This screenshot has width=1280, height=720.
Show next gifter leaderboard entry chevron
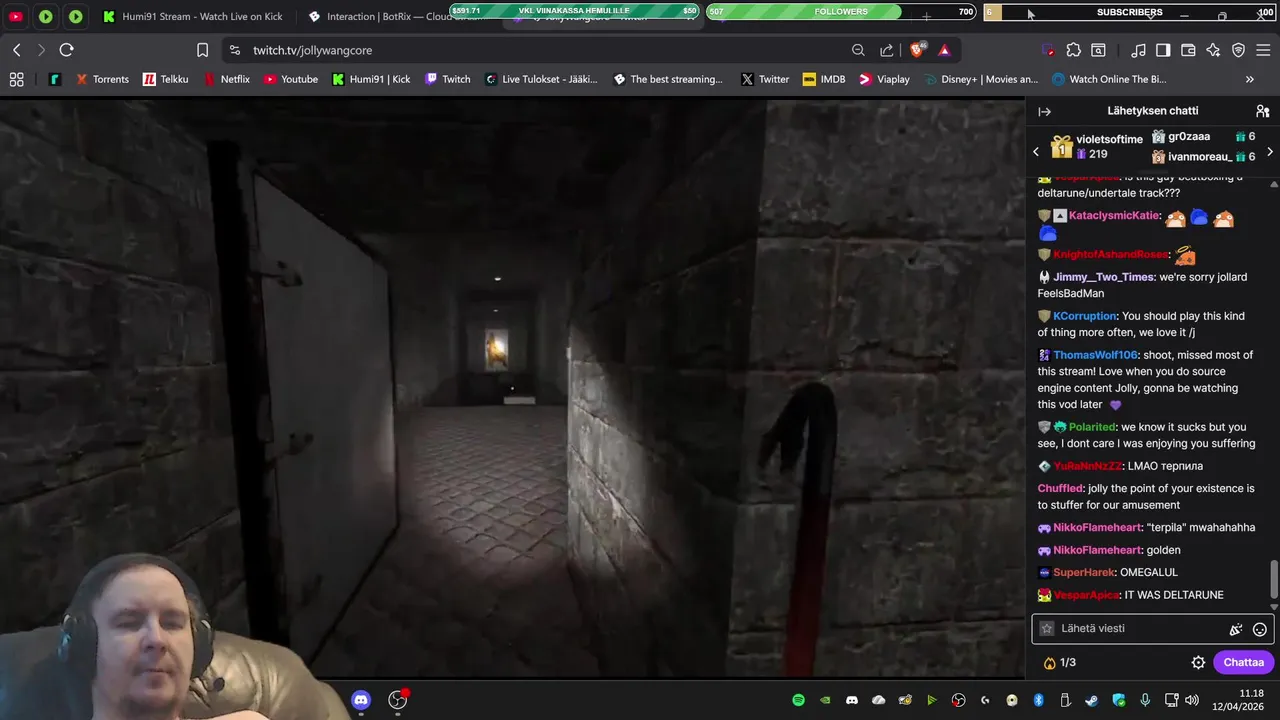tap(1270, 152)
